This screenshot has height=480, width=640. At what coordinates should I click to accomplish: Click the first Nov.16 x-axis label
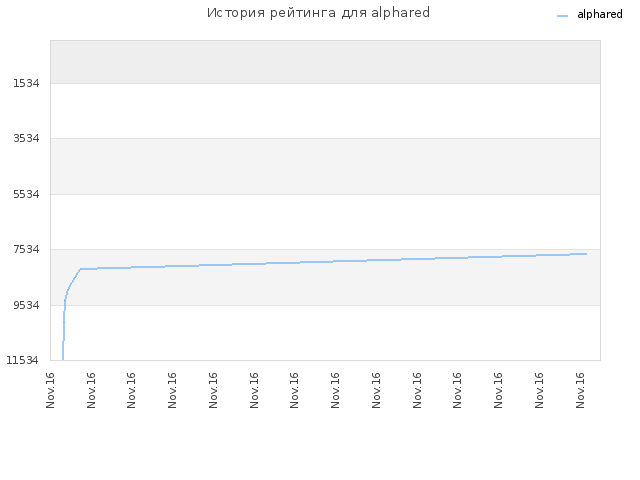click(50, 390)
